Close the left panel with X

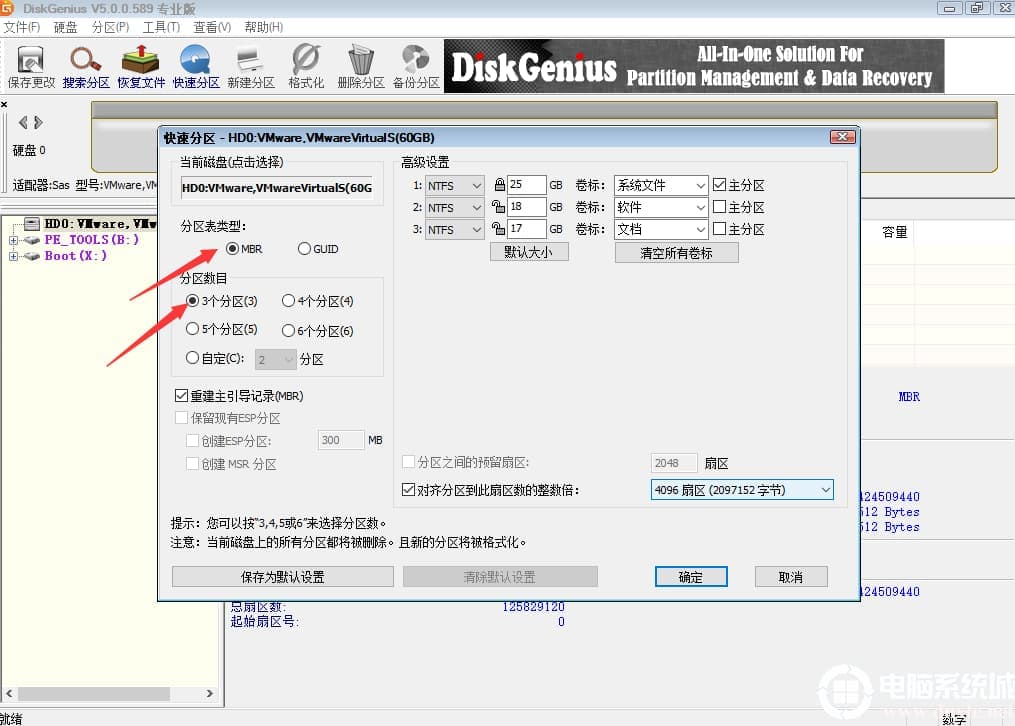(4, 104)
